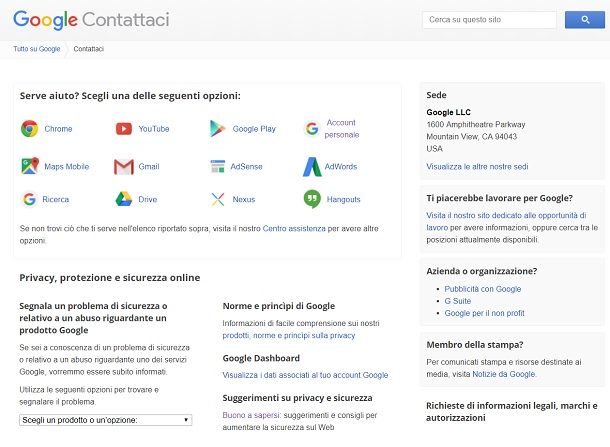Click the Account personale G icon

click(312, 128)
